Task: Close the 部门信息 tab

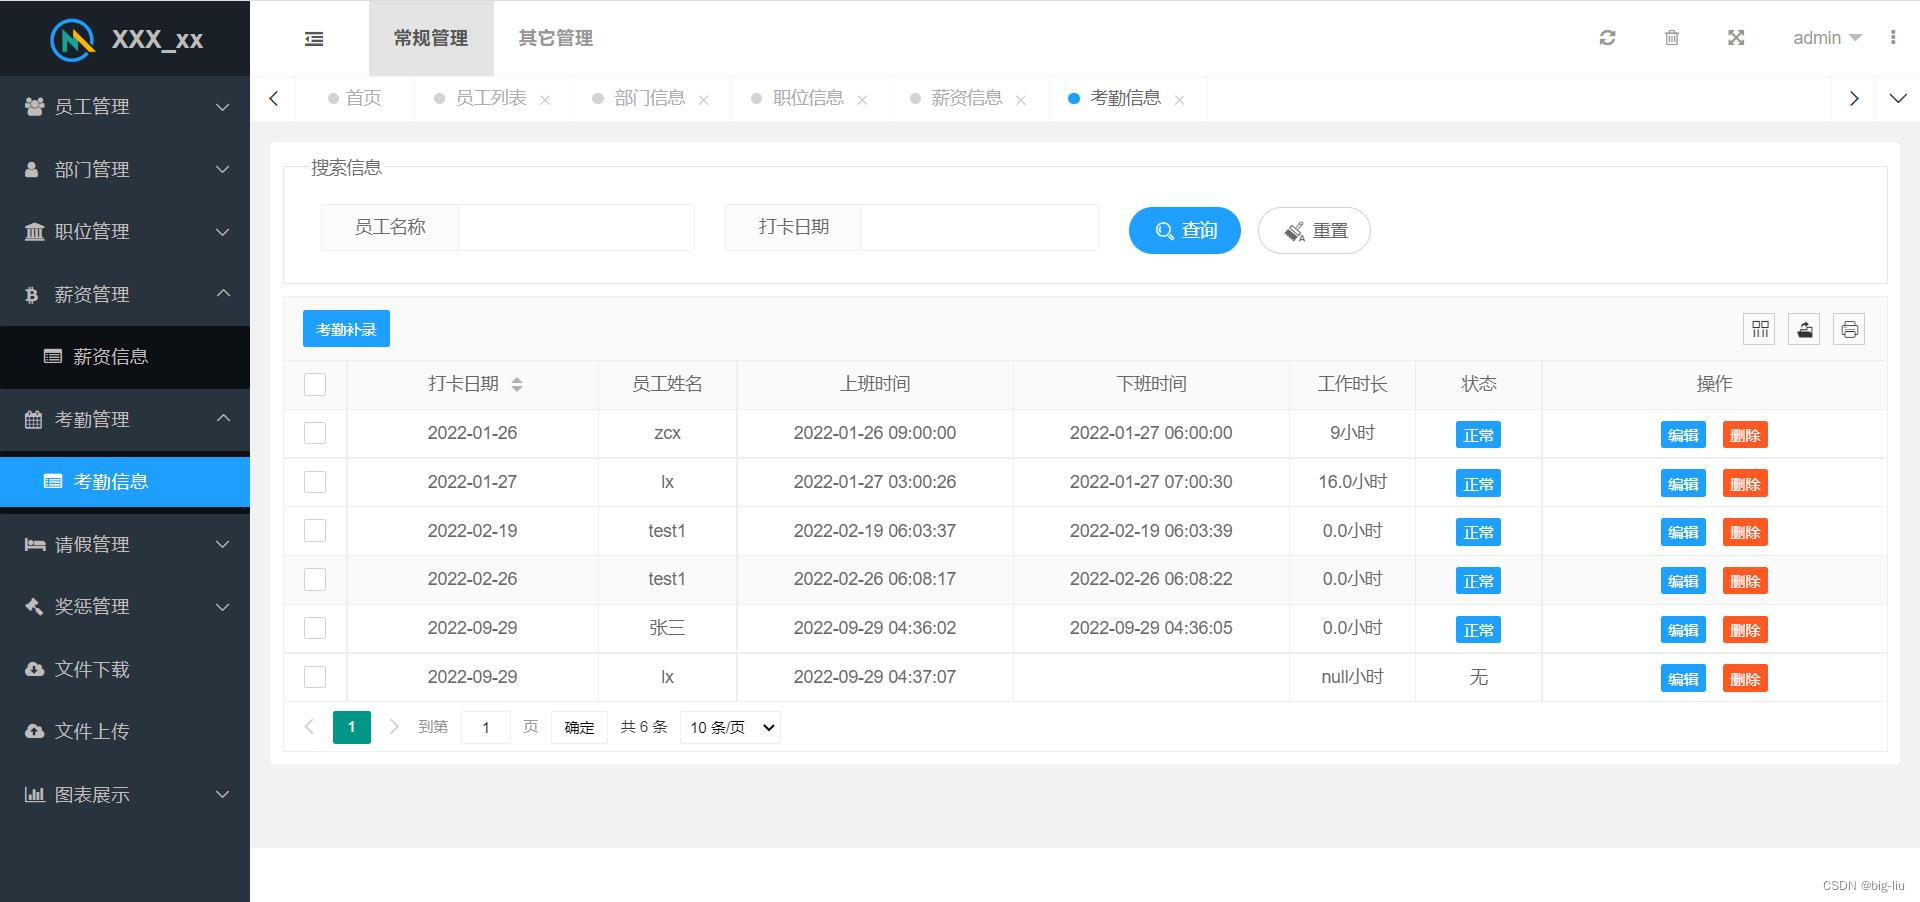Action: click(x=704, y=100)
